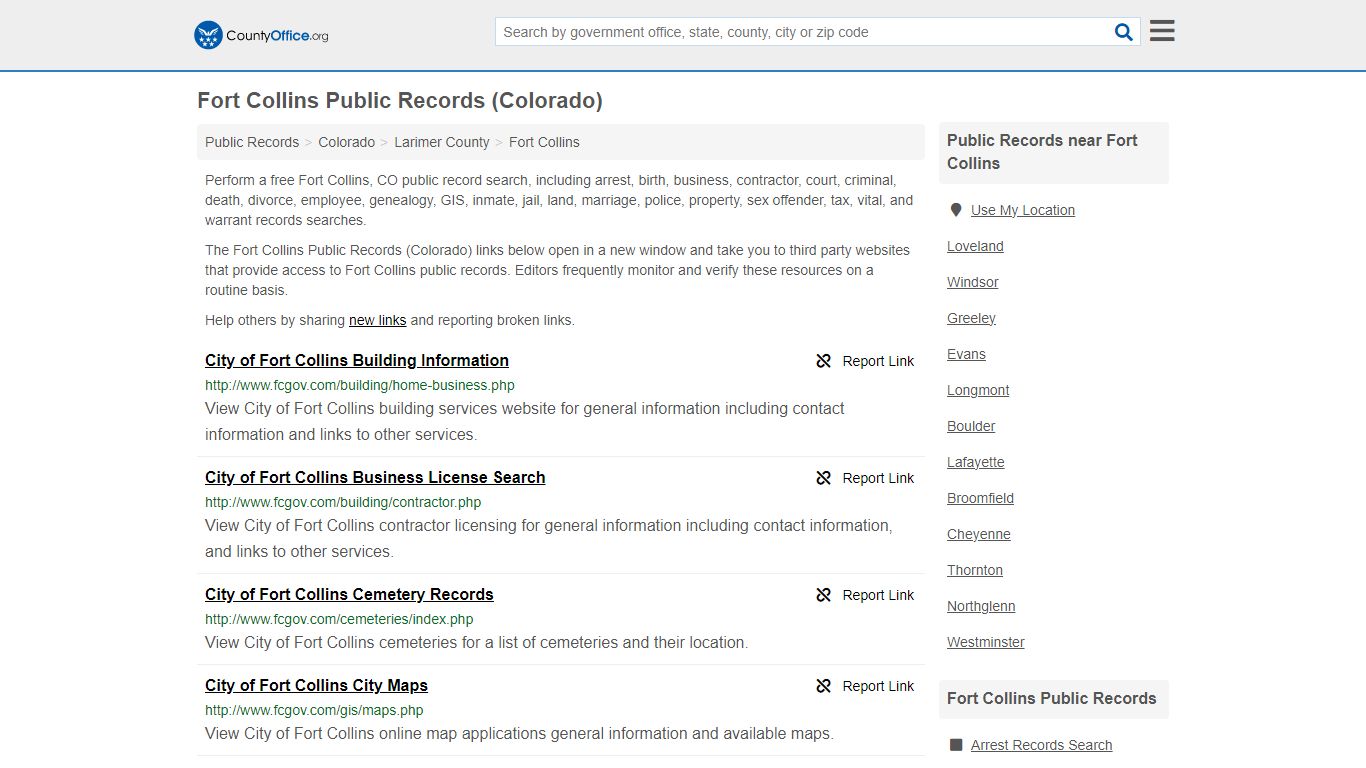Click broken-link icon for Cemetery Records
This screenshot has width=1366, height=768.
824,595
